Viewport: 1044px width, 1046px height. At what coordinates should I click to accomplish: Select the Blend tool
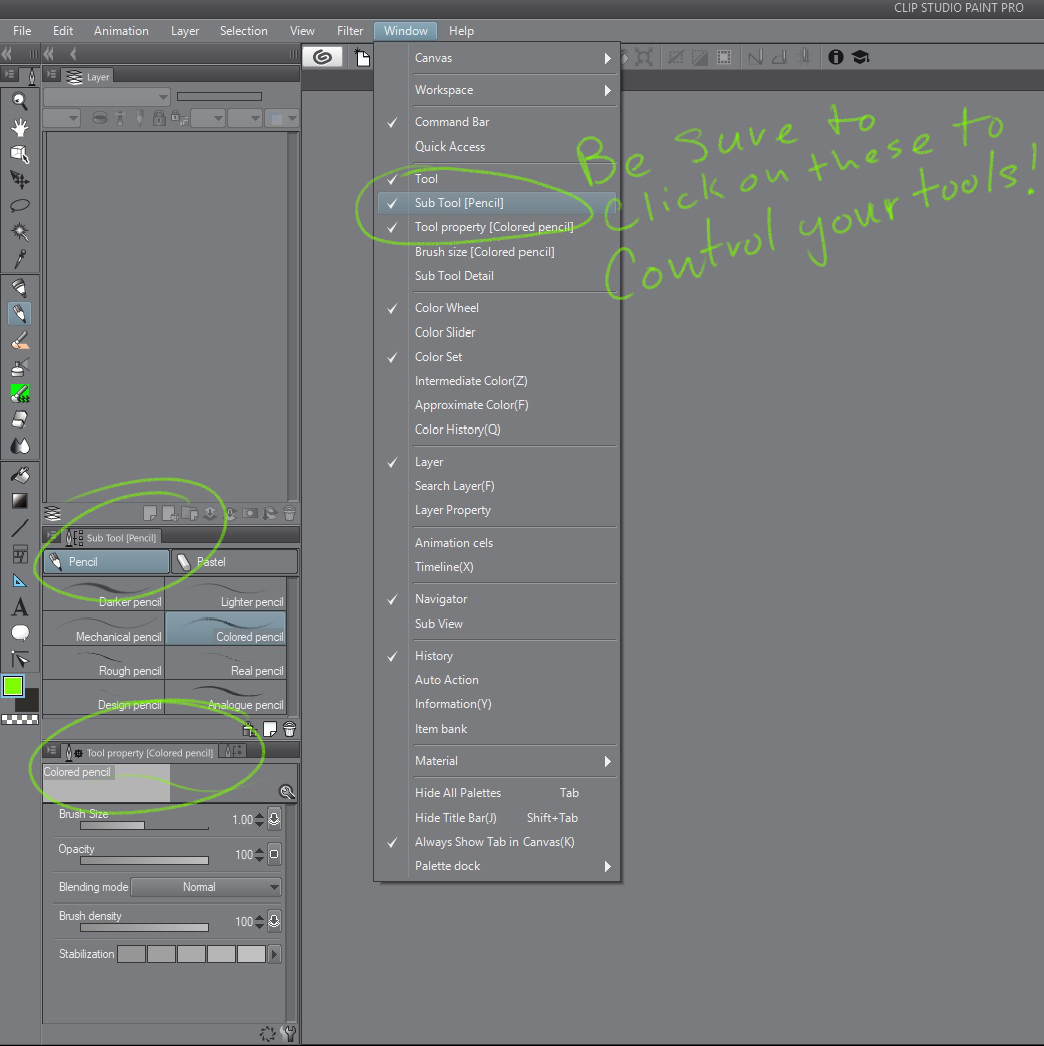19,446
